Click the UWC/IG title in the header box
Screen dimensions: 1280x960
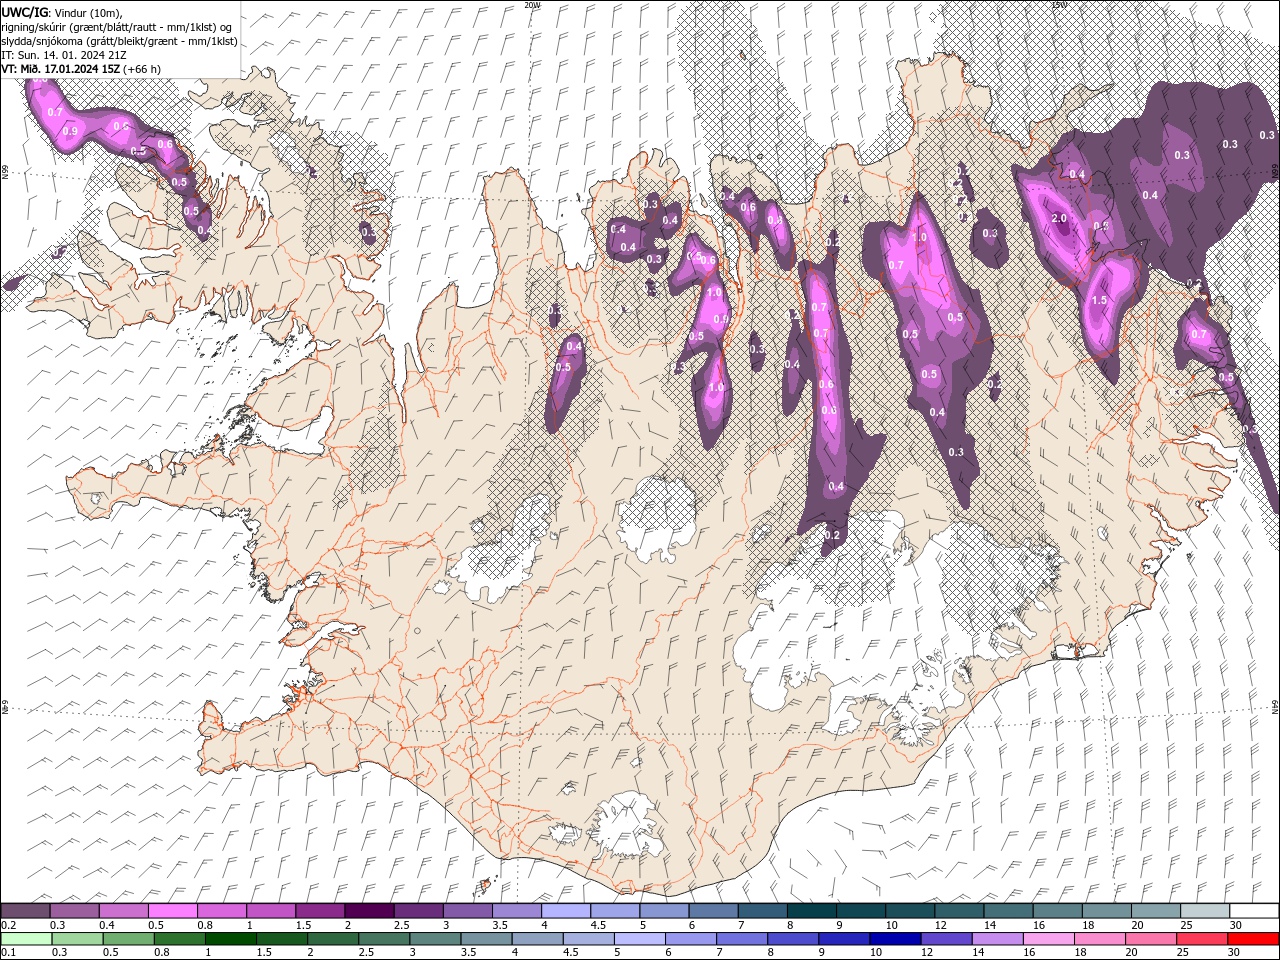click(x=25, y=12)
